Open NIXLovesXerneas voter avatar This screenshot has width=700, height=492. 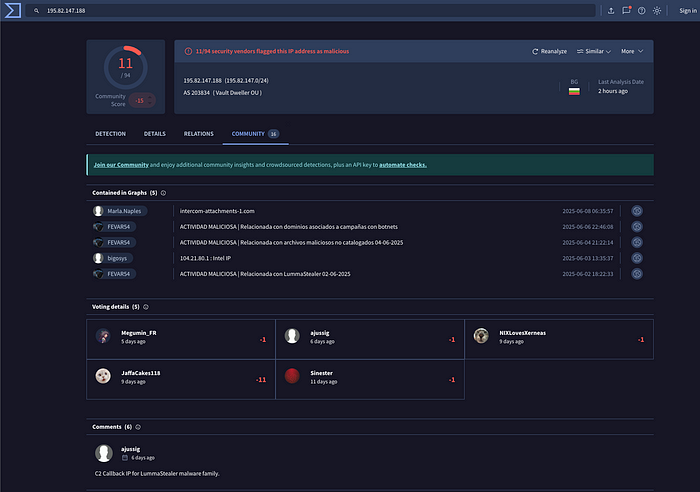(481, 336)
